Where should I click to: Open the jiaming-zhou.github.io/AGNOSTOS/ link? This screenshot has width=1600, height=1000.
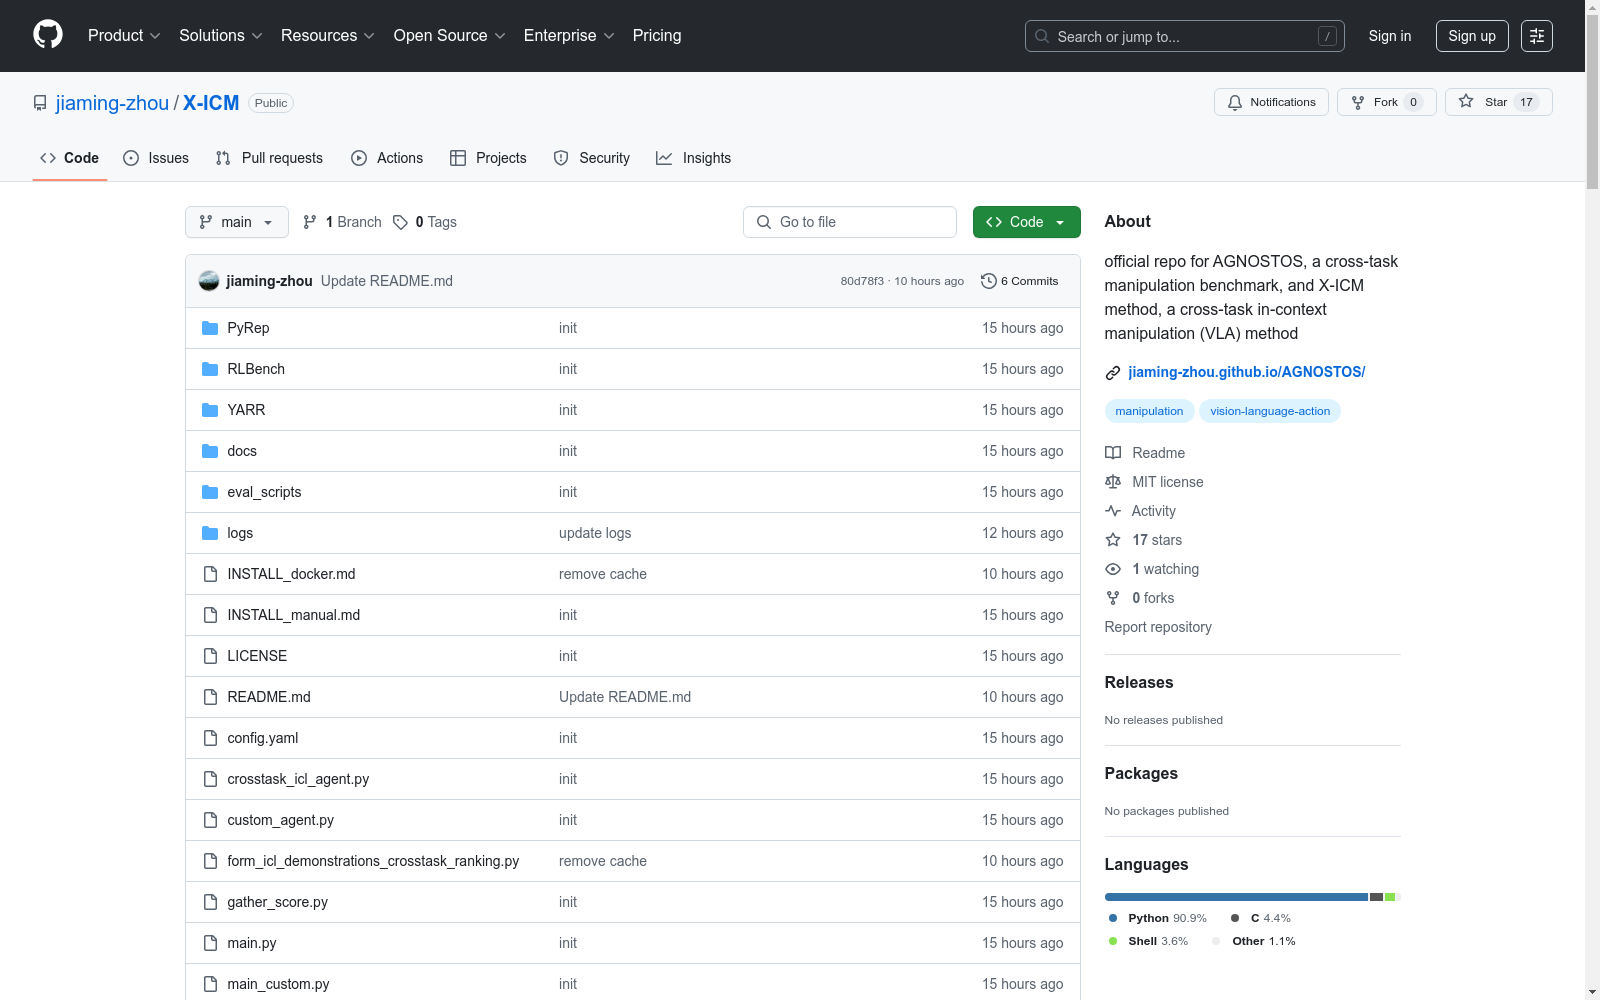pyautogui.click(x=1247, y=372)
